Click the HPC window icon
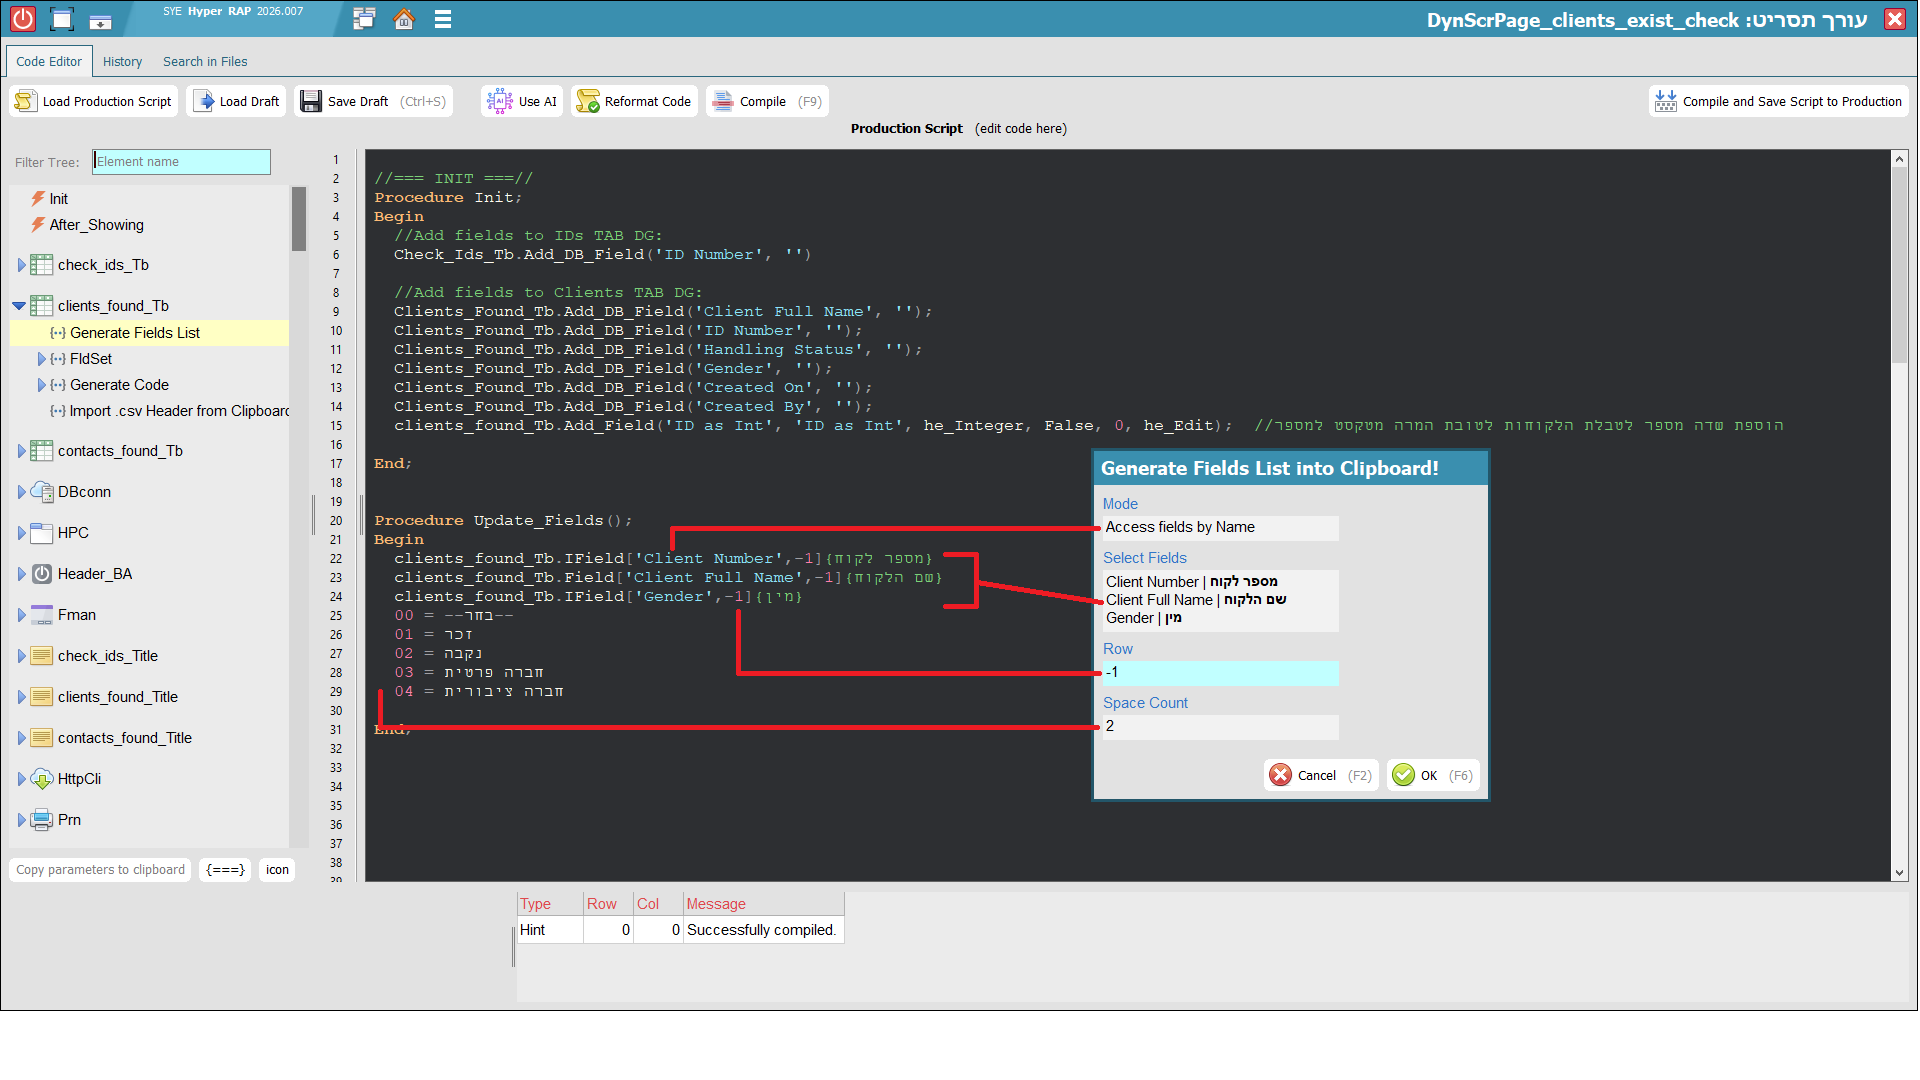Viewport: 1920px width, 1080px height. click(42, 533)
